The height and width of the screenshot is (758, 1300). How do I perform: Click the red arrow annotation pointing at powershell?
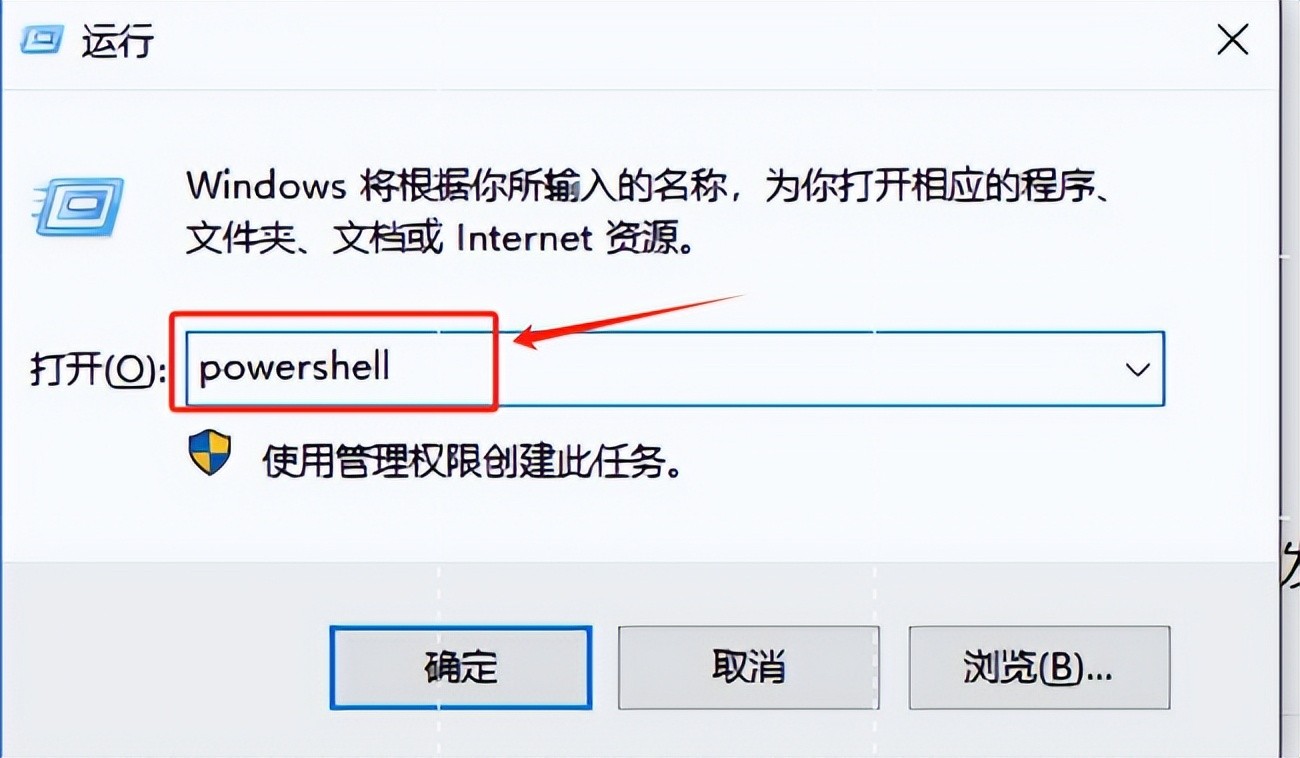click(x=630, y=318)
